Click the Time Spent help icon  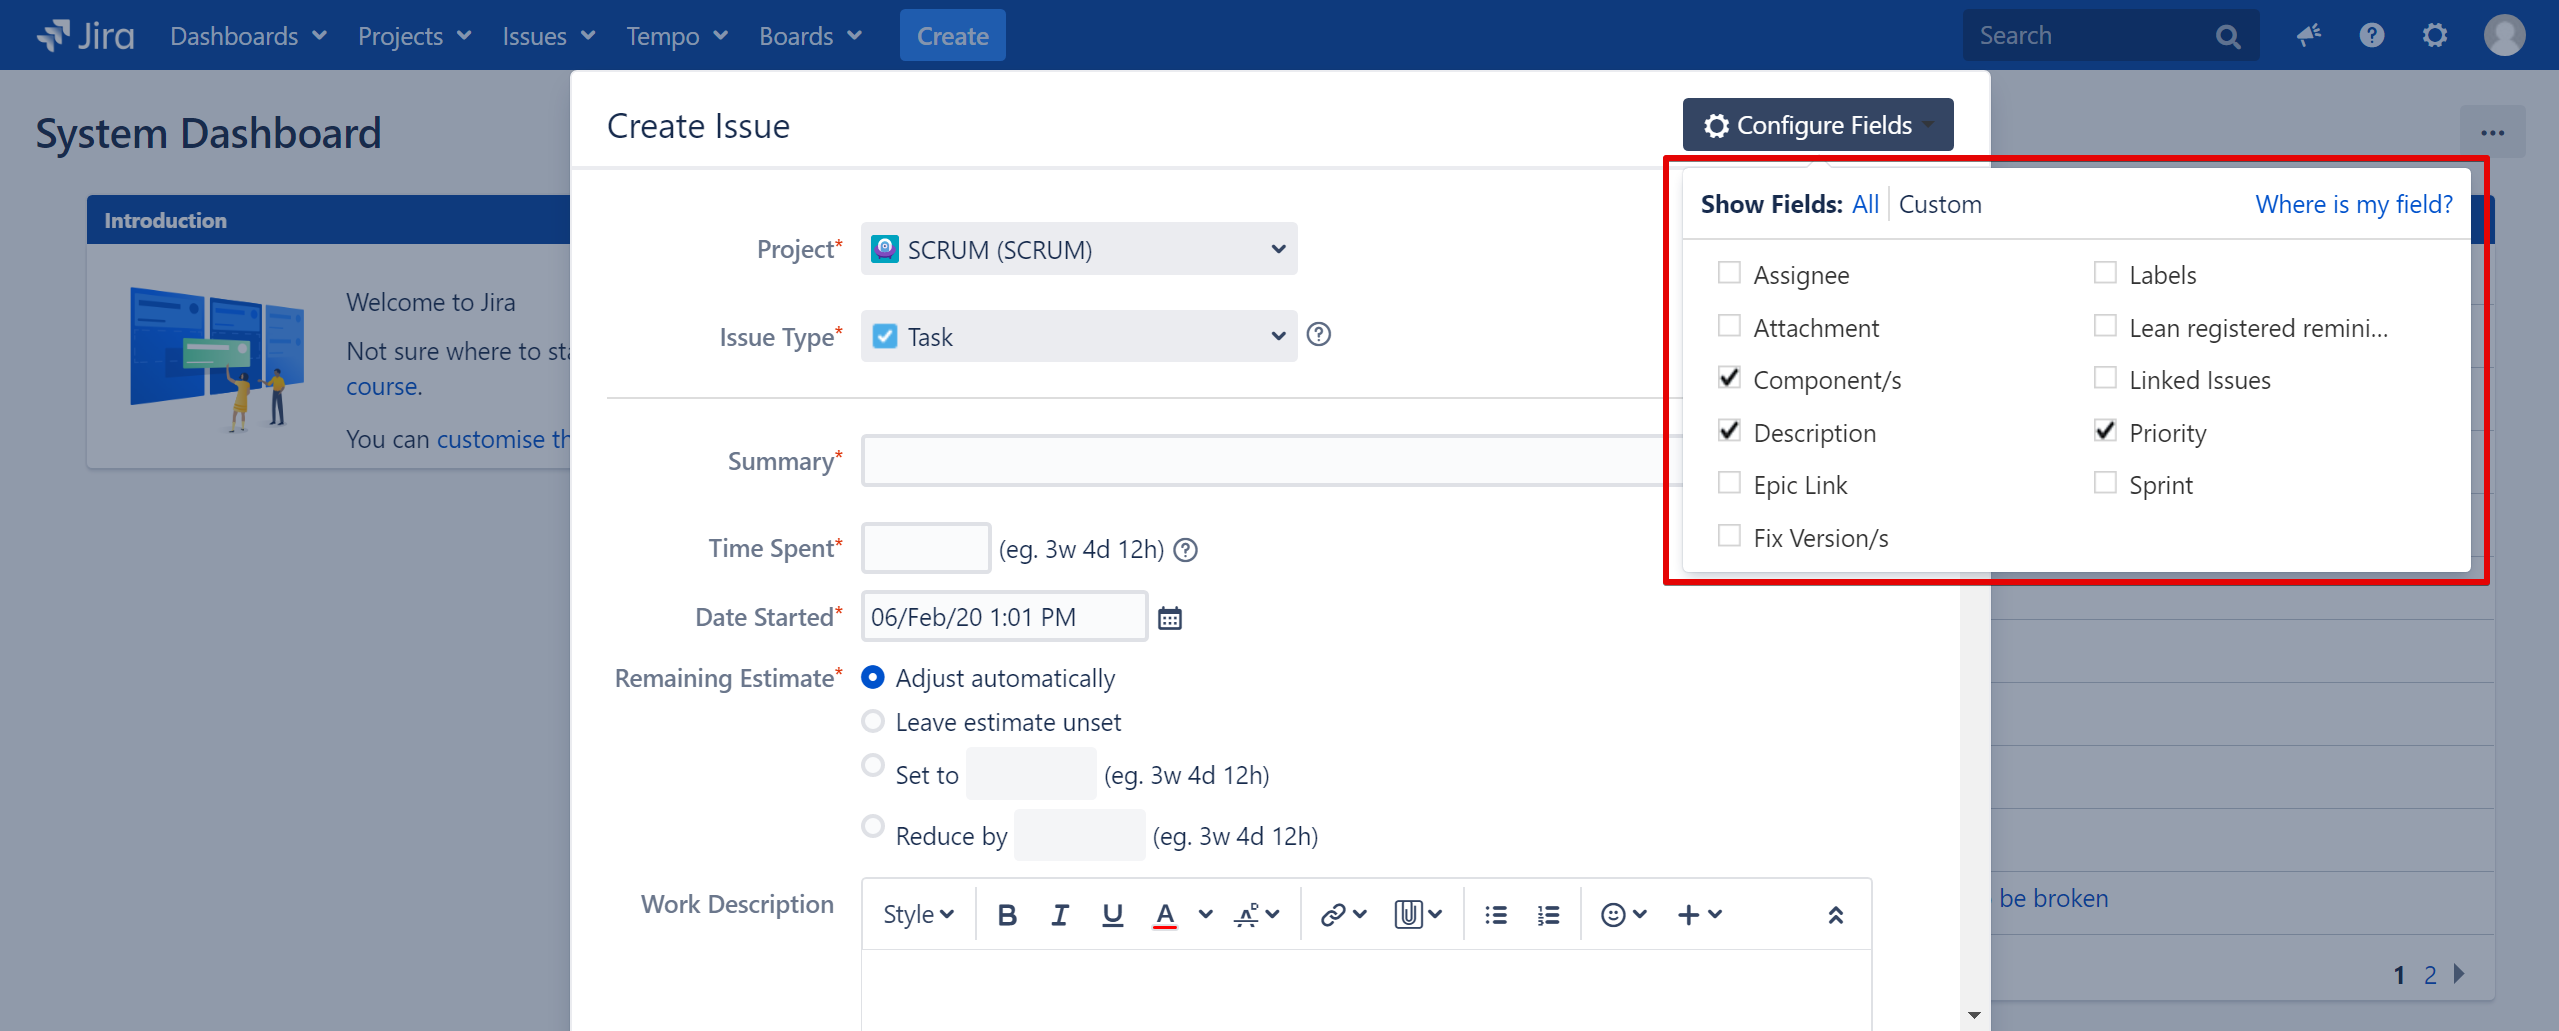tap(1186, 550)
